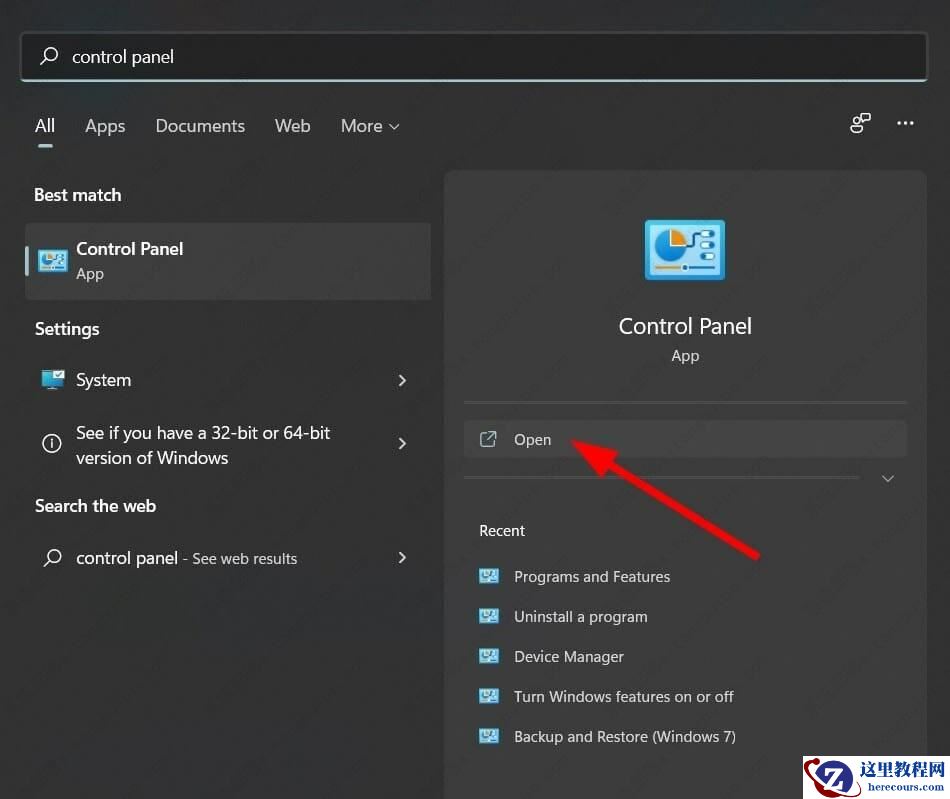Click Open to launch Control Panel

[x=532, y=439]
